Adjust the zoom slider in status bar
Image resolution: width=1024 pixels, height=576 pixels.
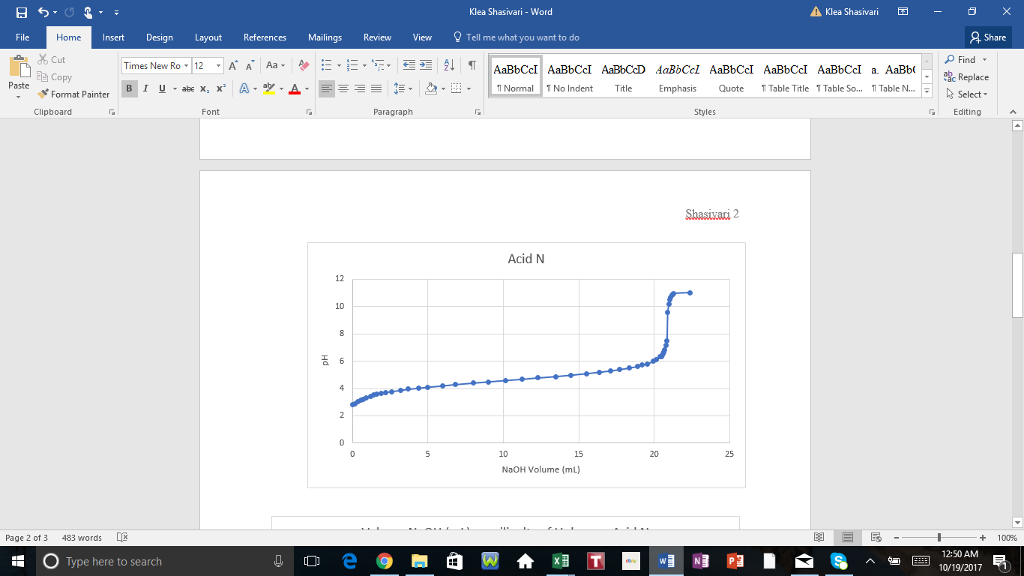(940, 538)
